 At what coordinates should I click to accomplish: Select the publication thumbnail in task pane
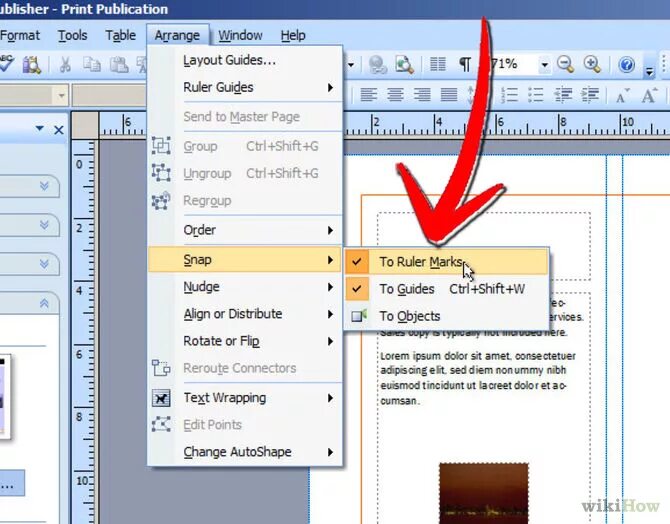[4, 396]
